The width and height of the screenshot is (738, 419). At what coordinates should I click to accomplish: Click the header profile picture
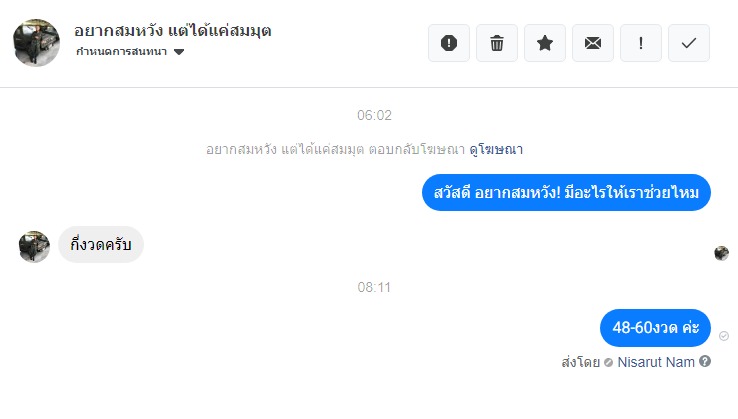coord(36,43)
